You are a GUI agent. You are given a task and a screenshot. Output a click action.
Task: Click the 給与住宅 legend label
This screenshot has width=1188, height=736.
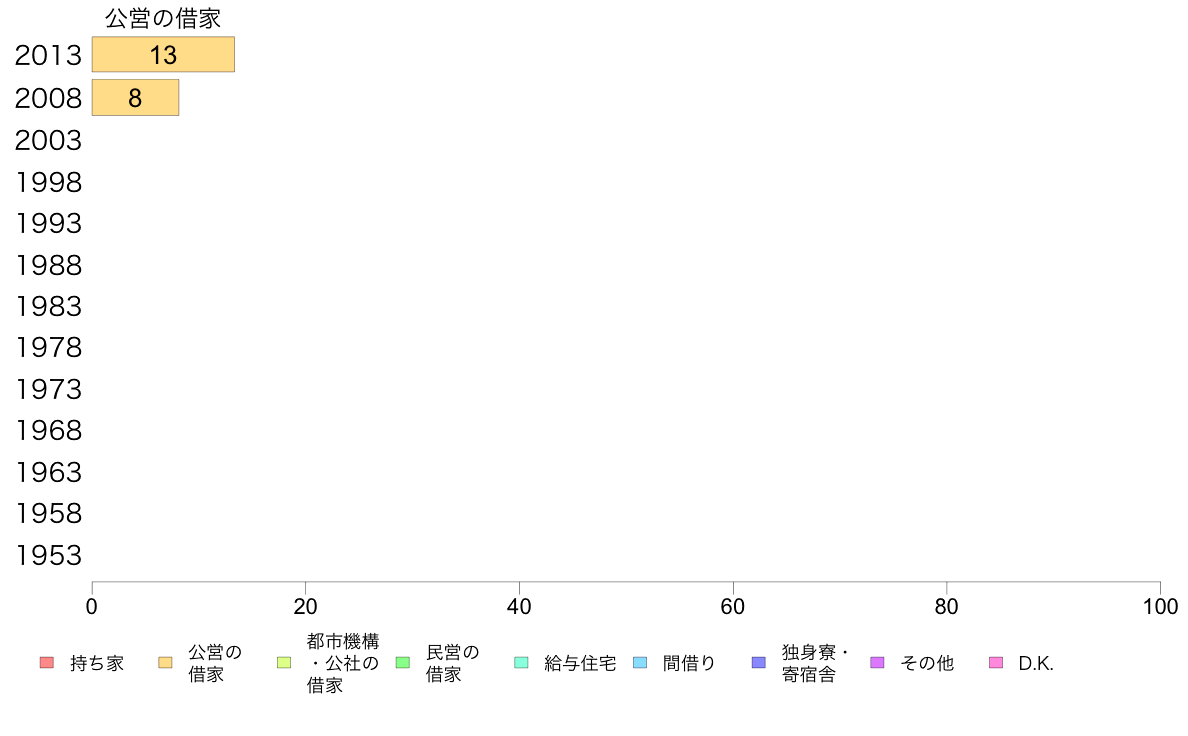tap(580, 663)
